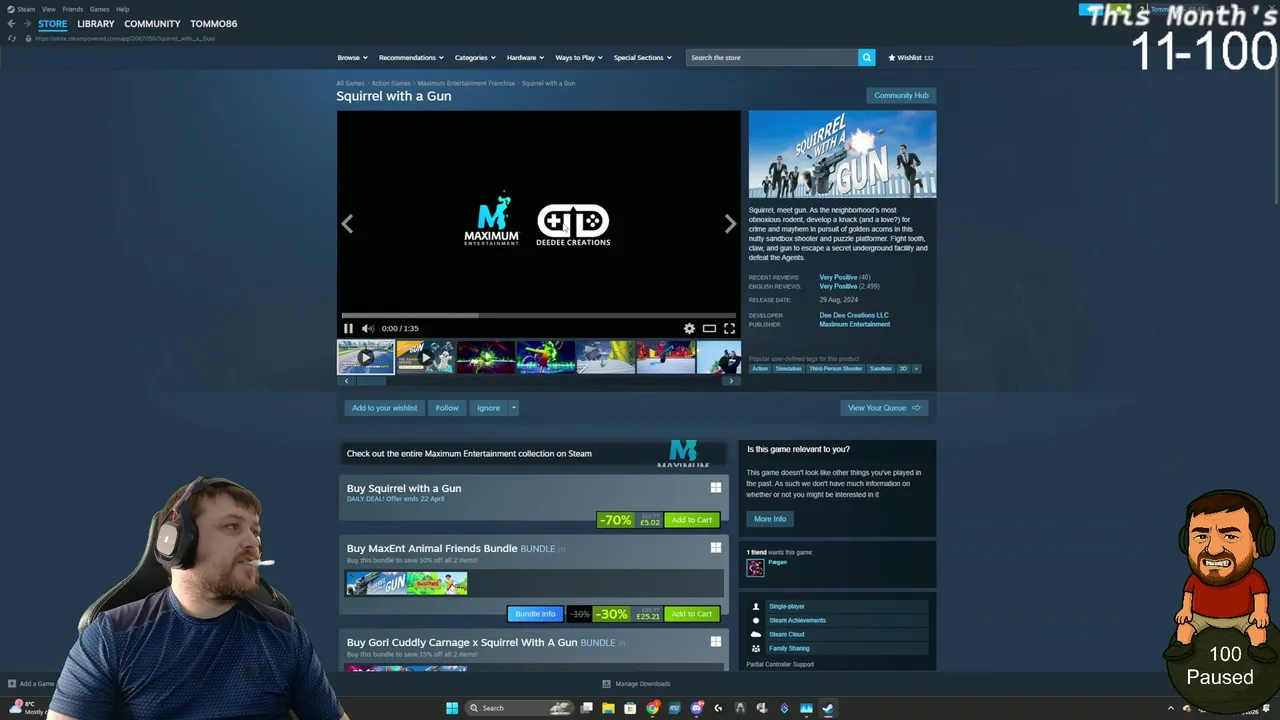Enter fullscreen video mode
The image size is (1280, 720).
coord(729,328)
